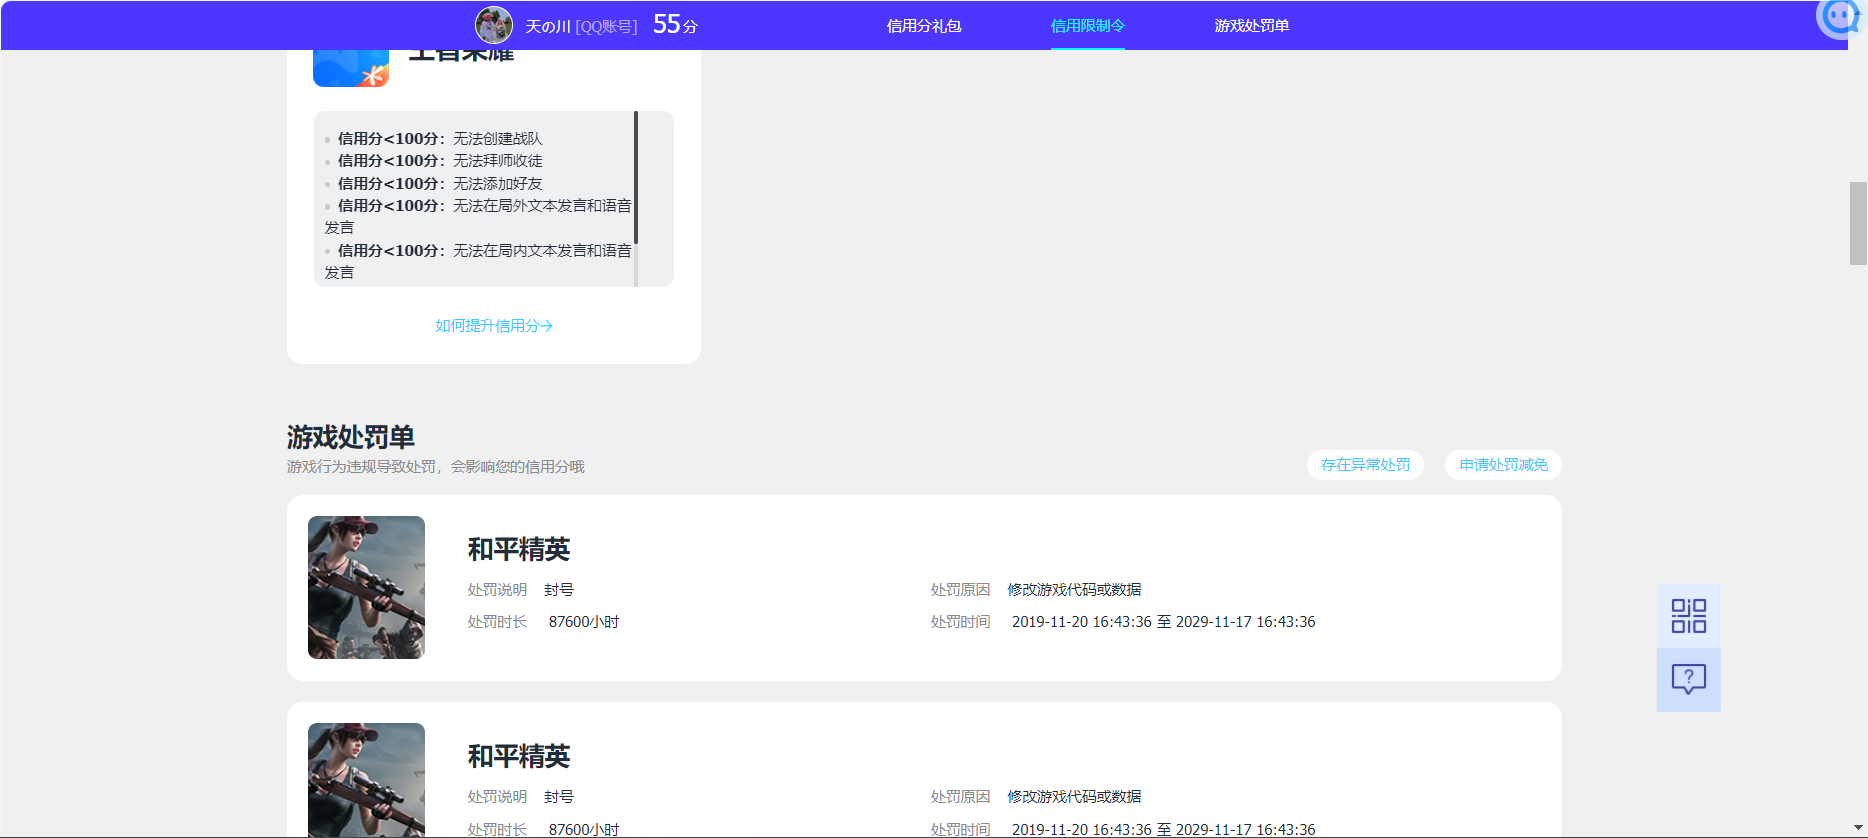Click the 55分 credit score in the header
This screenshot has height=838, width=1868.
coord(675,25)
